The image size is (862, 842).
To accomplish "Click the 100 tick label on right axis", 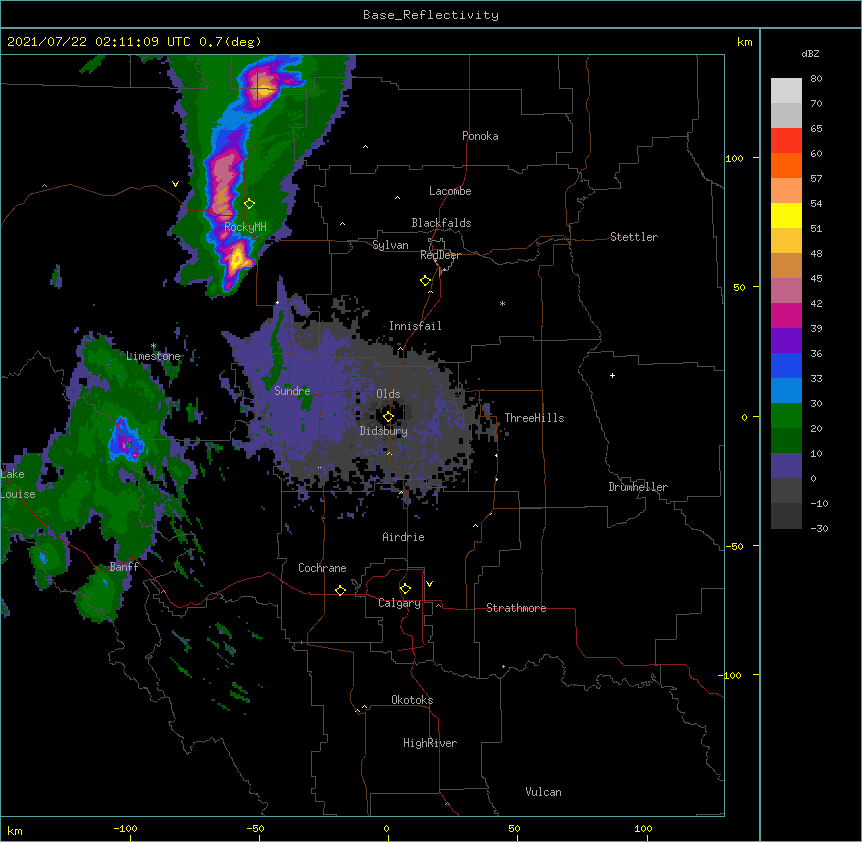I will [734, 158].
